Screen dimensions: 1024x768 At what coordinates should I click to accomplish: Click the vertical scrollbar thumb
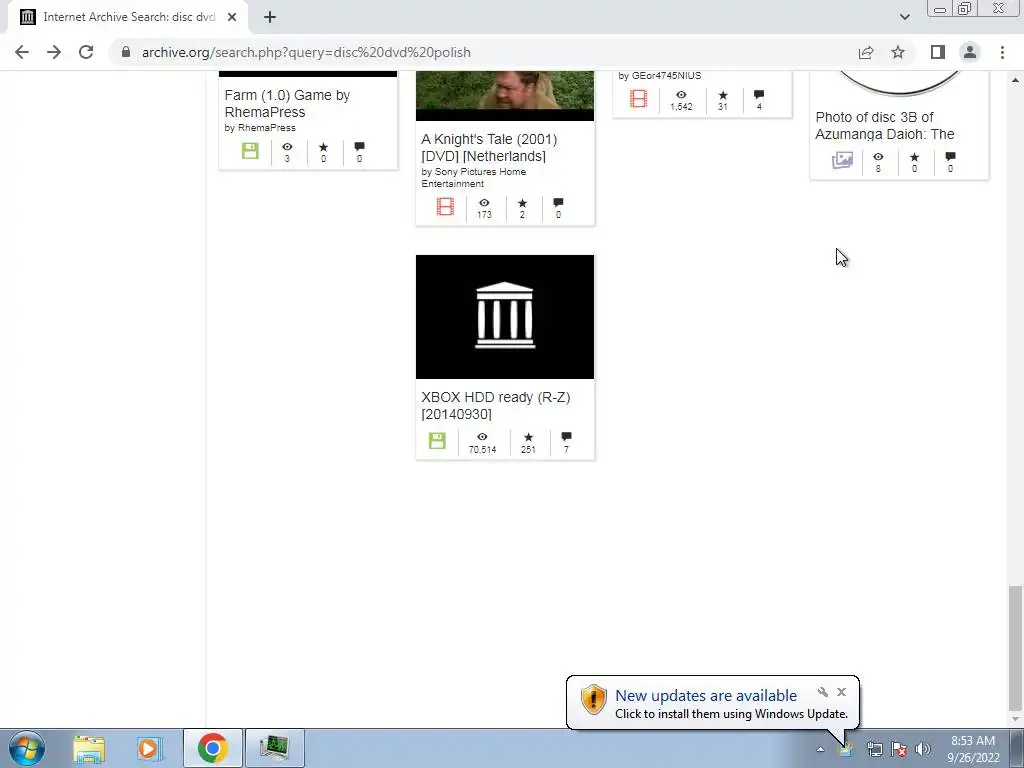pos(1015,648)
